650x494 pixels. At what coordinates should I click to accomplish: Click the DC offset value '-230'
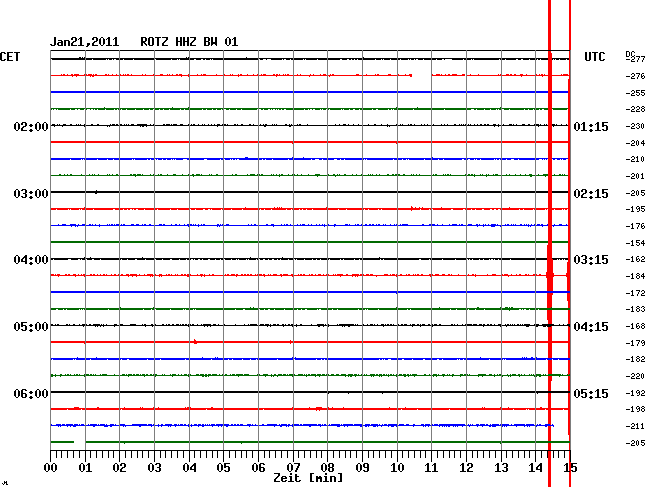pyautogui.click(x=635, y=126)
